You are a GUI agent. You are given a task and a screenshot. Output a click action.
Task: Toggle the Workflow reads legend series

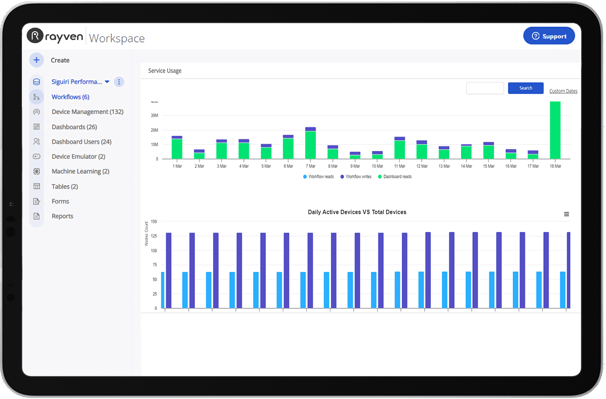click(x=318, y=177)
